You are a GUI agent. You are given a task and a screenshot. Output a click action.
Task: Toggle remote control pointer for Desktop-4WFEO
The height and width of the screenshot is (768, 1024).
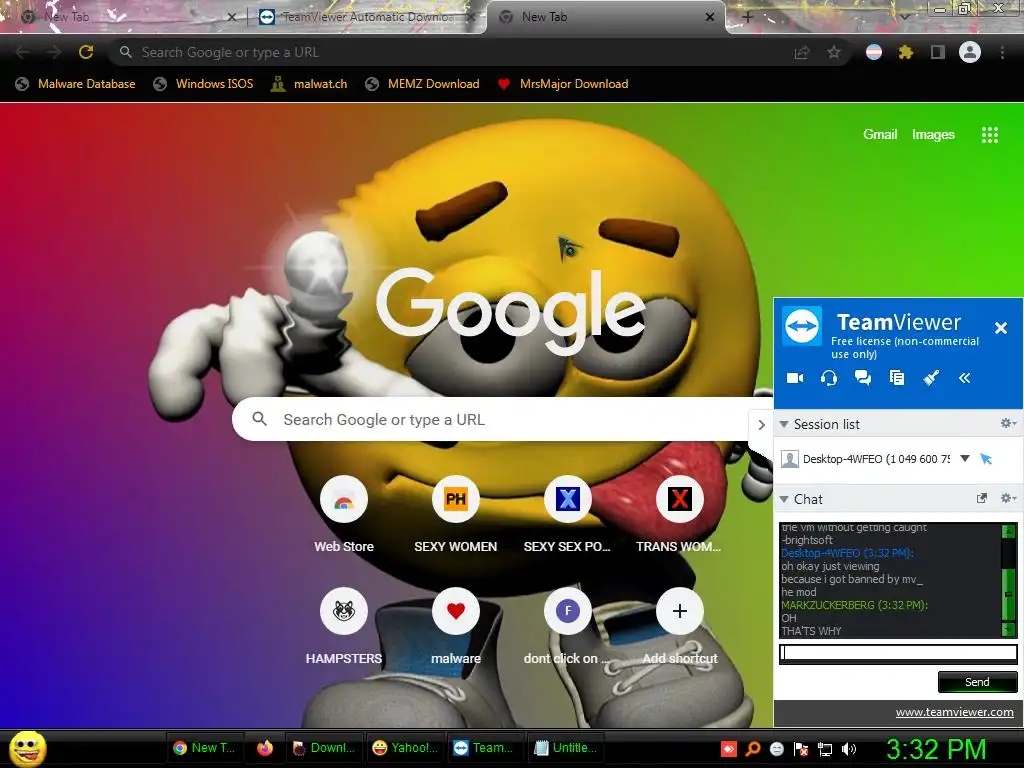tap(986, 459)
